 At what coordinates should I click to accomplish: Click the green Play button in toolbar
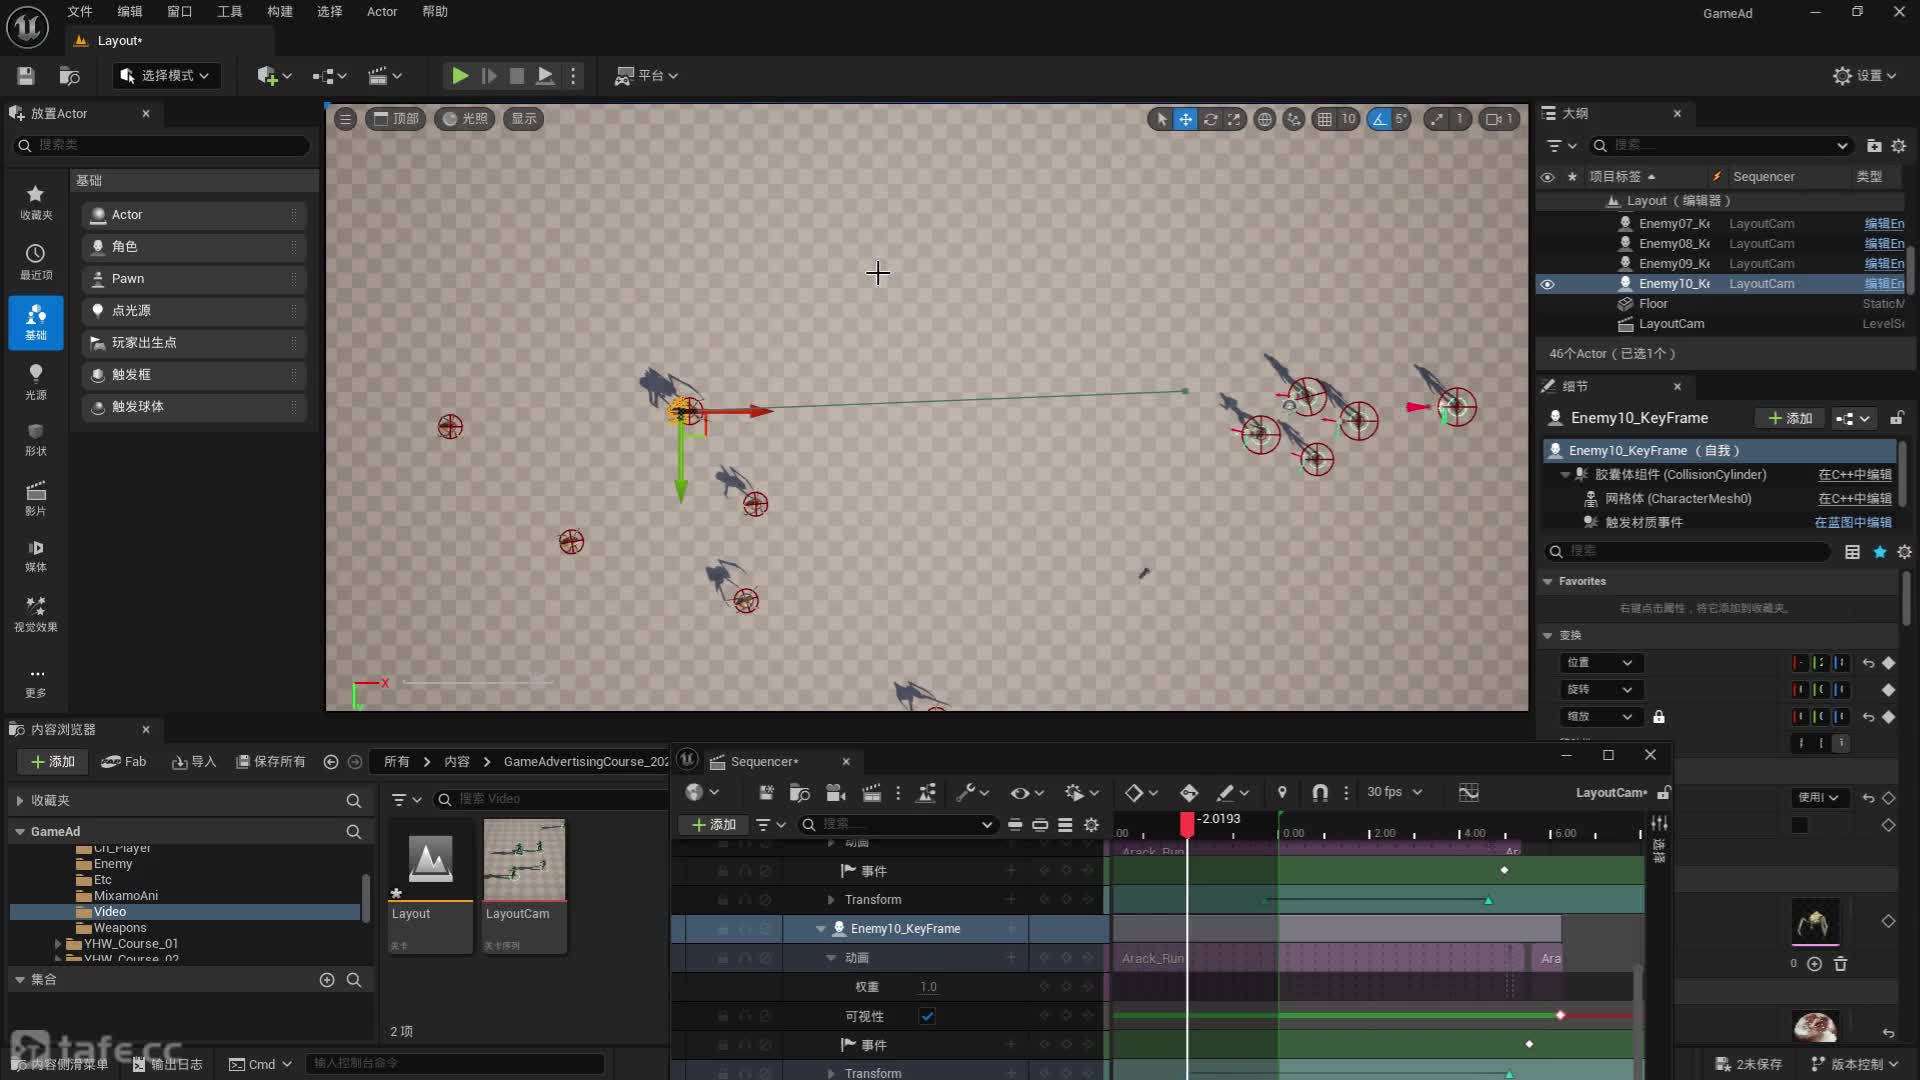point(459,75)
